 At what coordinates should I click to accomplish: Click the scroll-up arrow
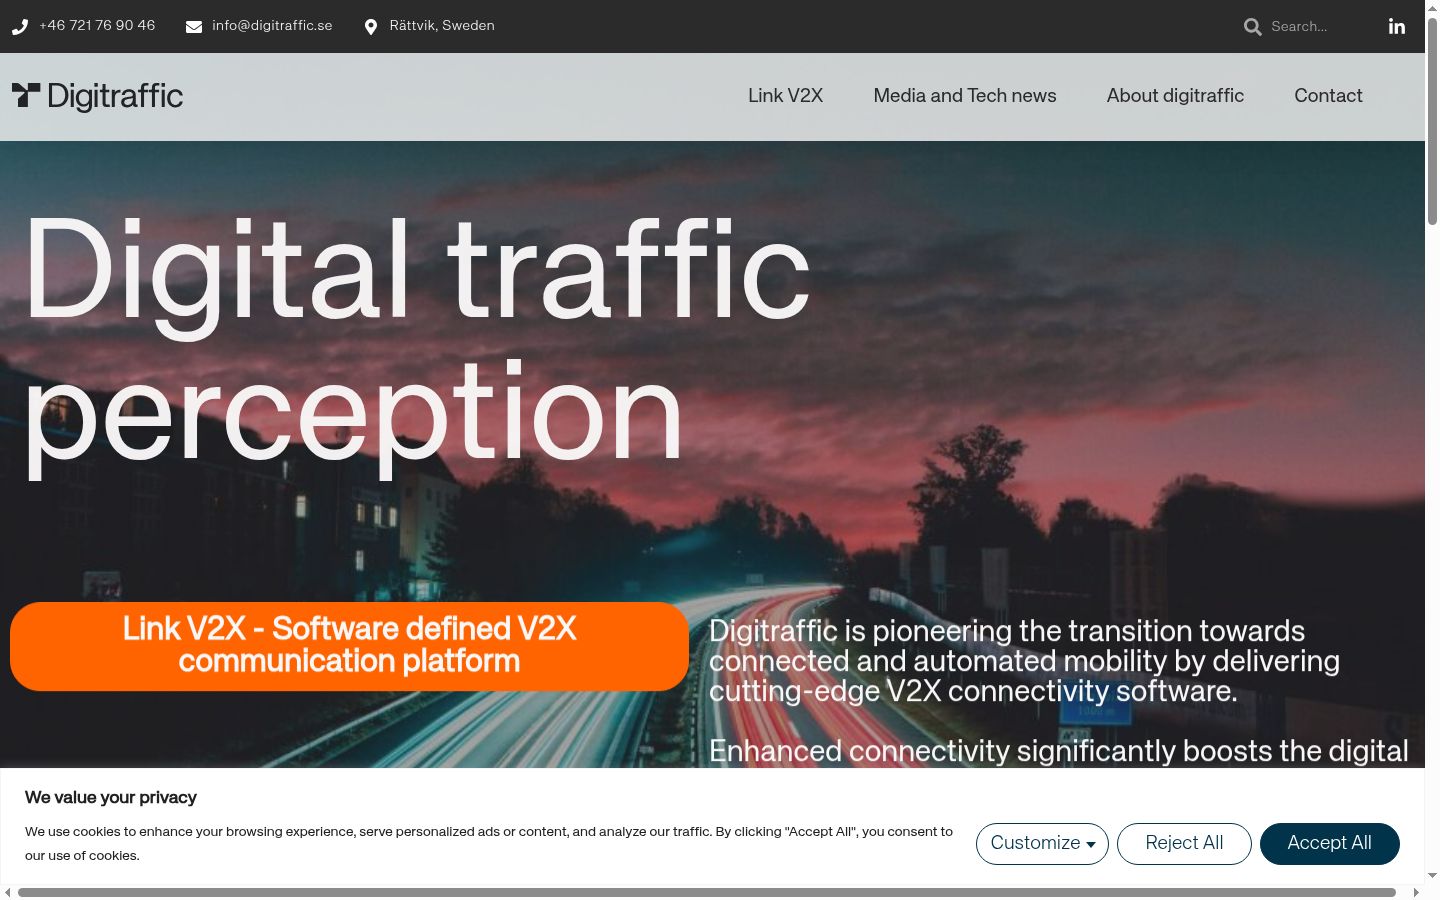tap(1432, 7)
